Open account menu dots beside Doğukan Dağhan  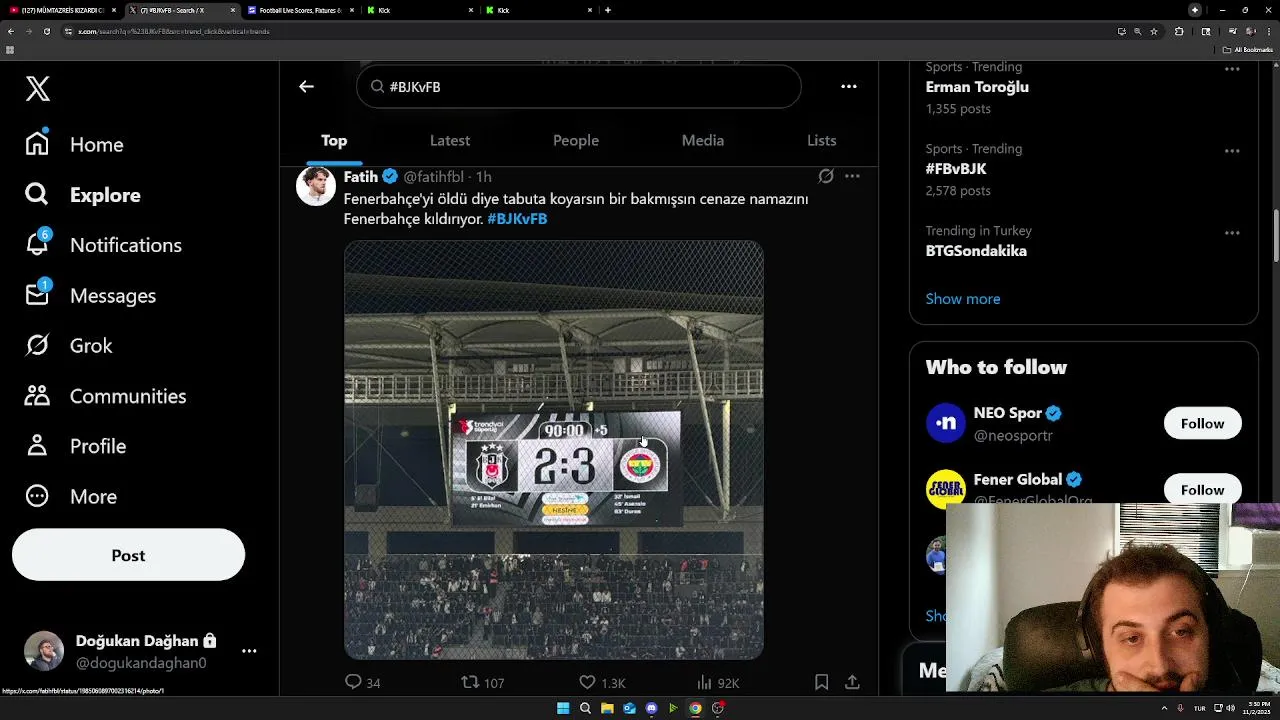(x=249, y=651)
